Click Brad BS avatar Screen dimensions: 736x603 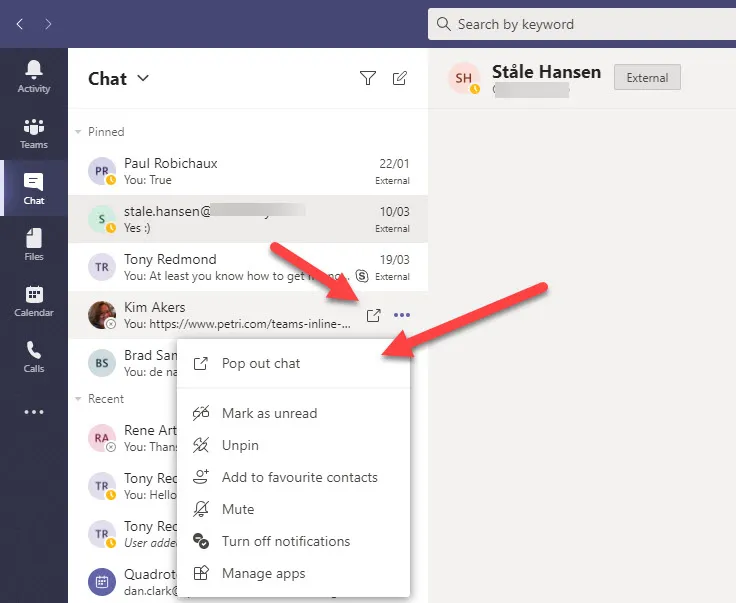click(102, 363)
